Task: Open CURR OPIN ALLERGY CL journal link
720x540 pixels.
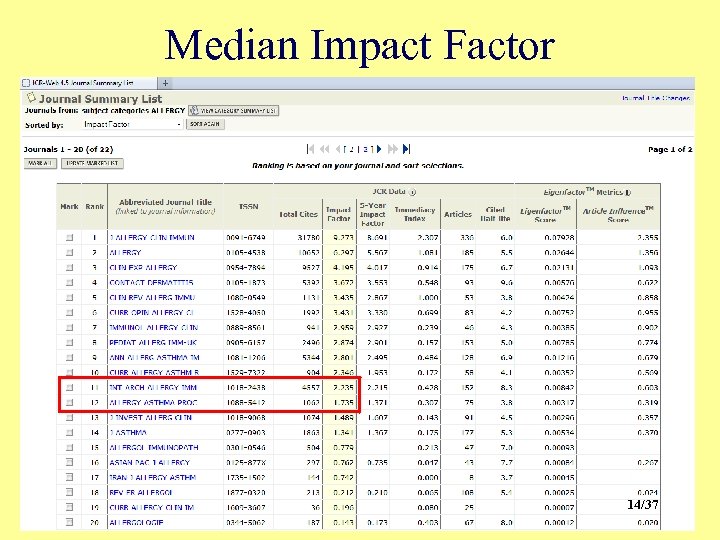Action: pos(152,313)
